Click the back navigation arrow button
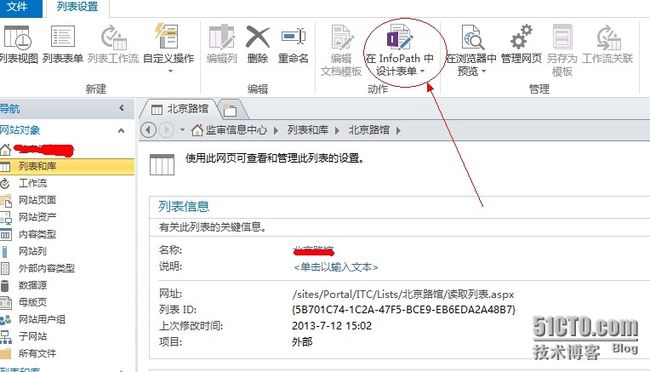The width and height of the screenshot is (650, 372). (x=148, y=130)
